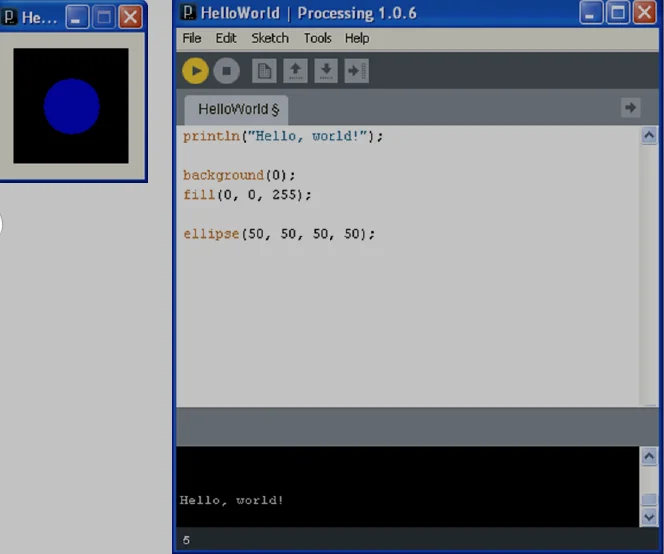Screen dimensions: 664x554
Task: Open the Tools menu
Action: pos(317,39)
